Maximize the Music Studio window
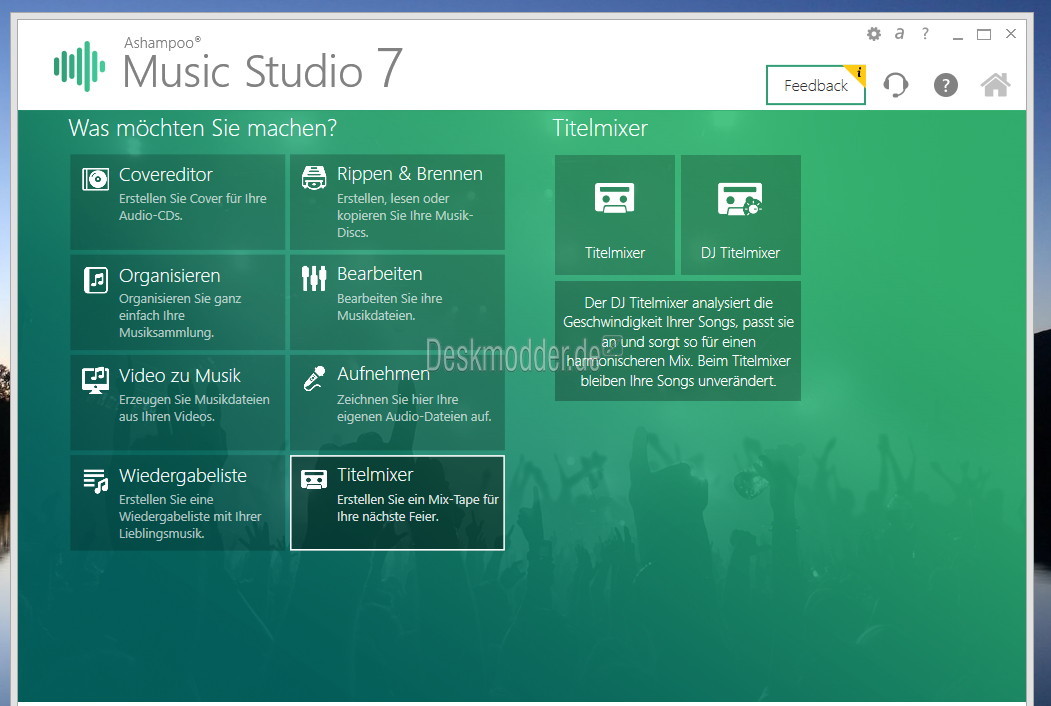Screen dimensions: 1051x706 pos(984,34)
